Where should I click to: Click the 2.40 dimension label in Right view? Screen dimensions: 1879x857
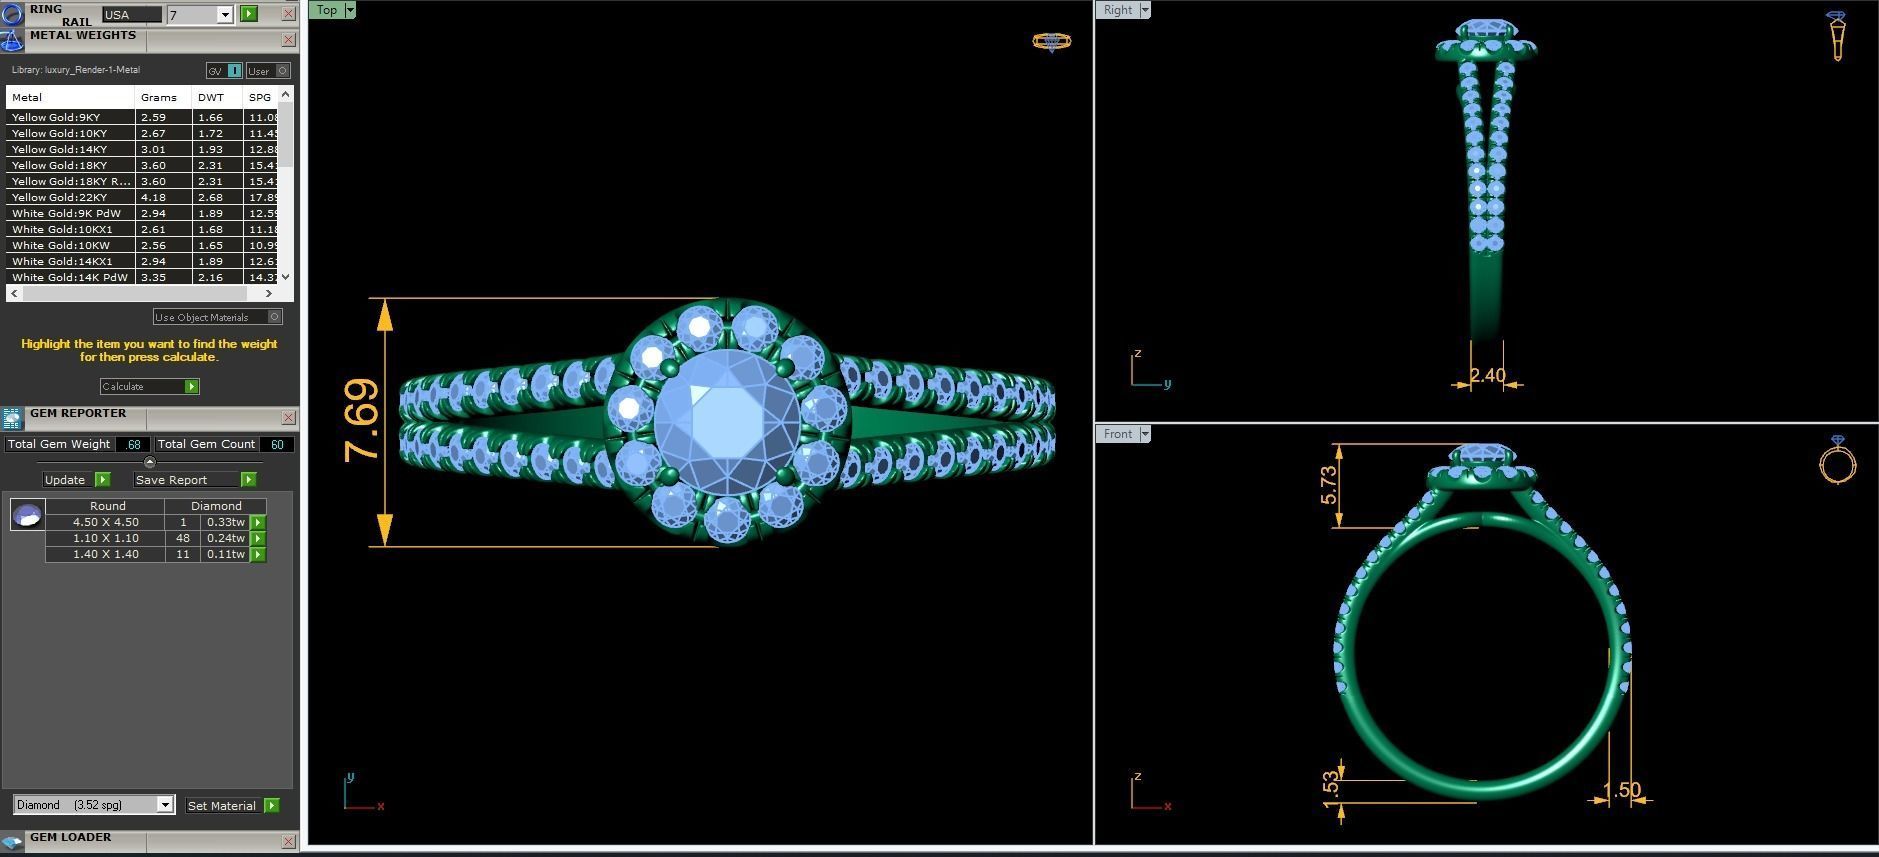(x=1487, y=375)
